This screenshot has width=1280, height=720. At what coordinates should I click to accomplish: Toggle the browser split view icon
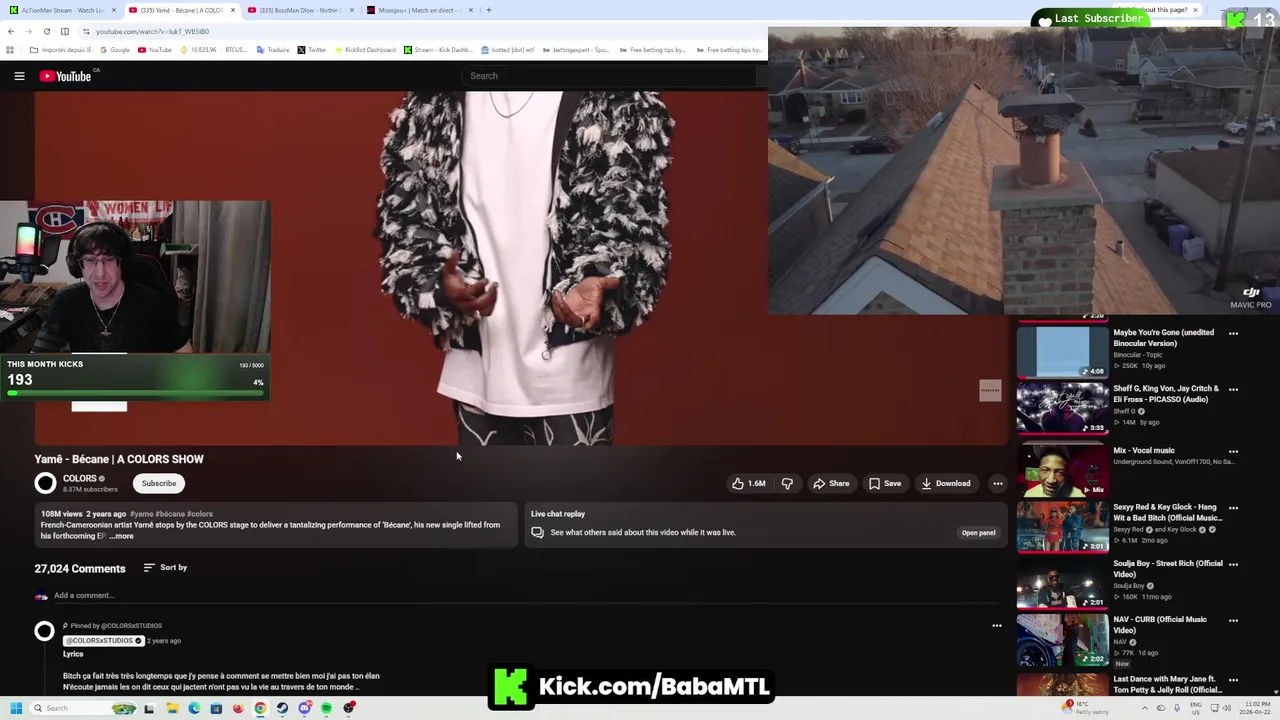tap(64, 31)
